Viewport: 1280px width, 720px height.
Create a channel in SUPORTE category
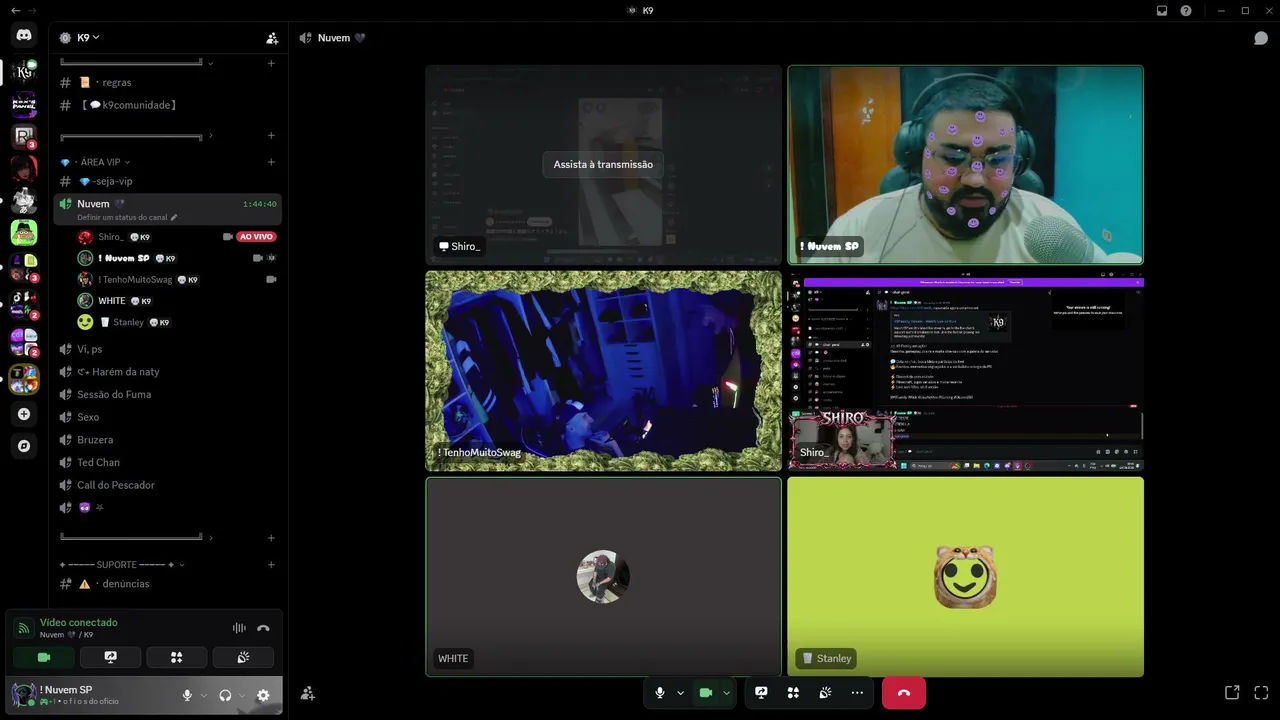(271, 564)
